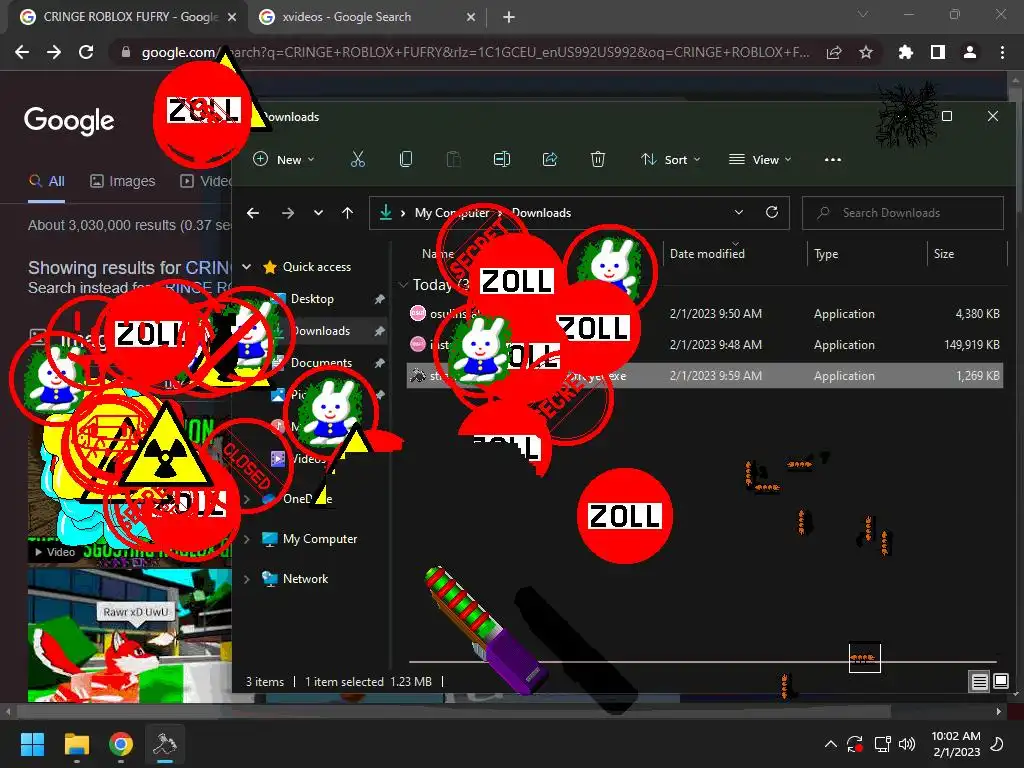Select the All search results tab
Image resolution: width=1024 pixels, height=768 pixels.
pyautogui.click(x=46, y=182)
